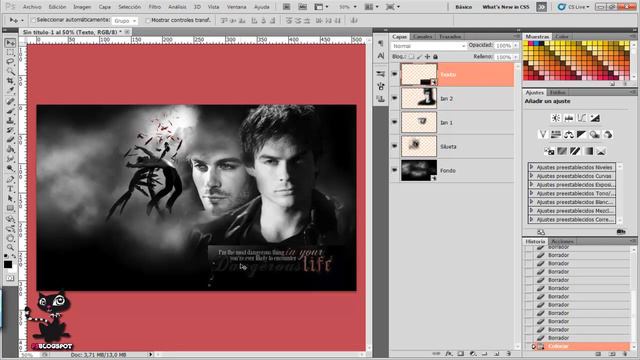
Task: Add a Levels adjustment
Action: tap(569, 118)
